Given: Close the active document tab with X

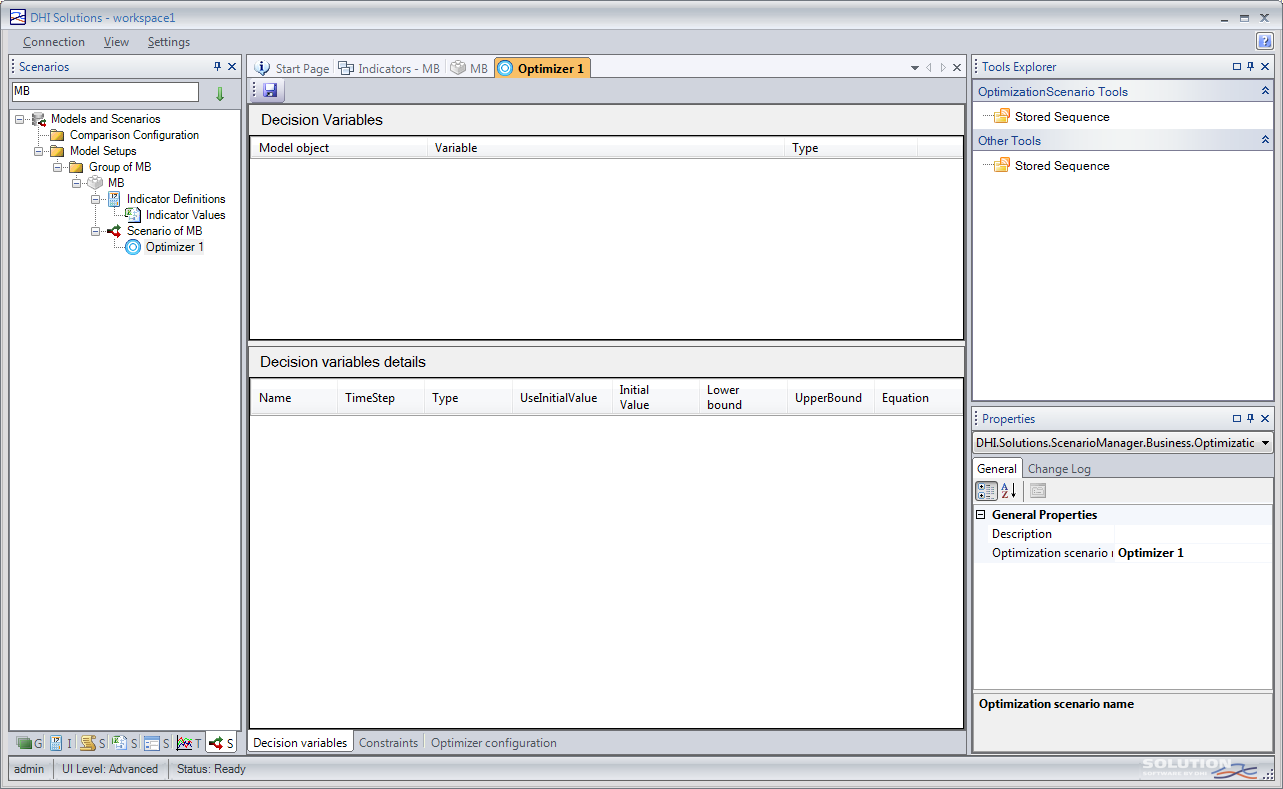Looking at the screenshot, I should (x=957, y=68).
